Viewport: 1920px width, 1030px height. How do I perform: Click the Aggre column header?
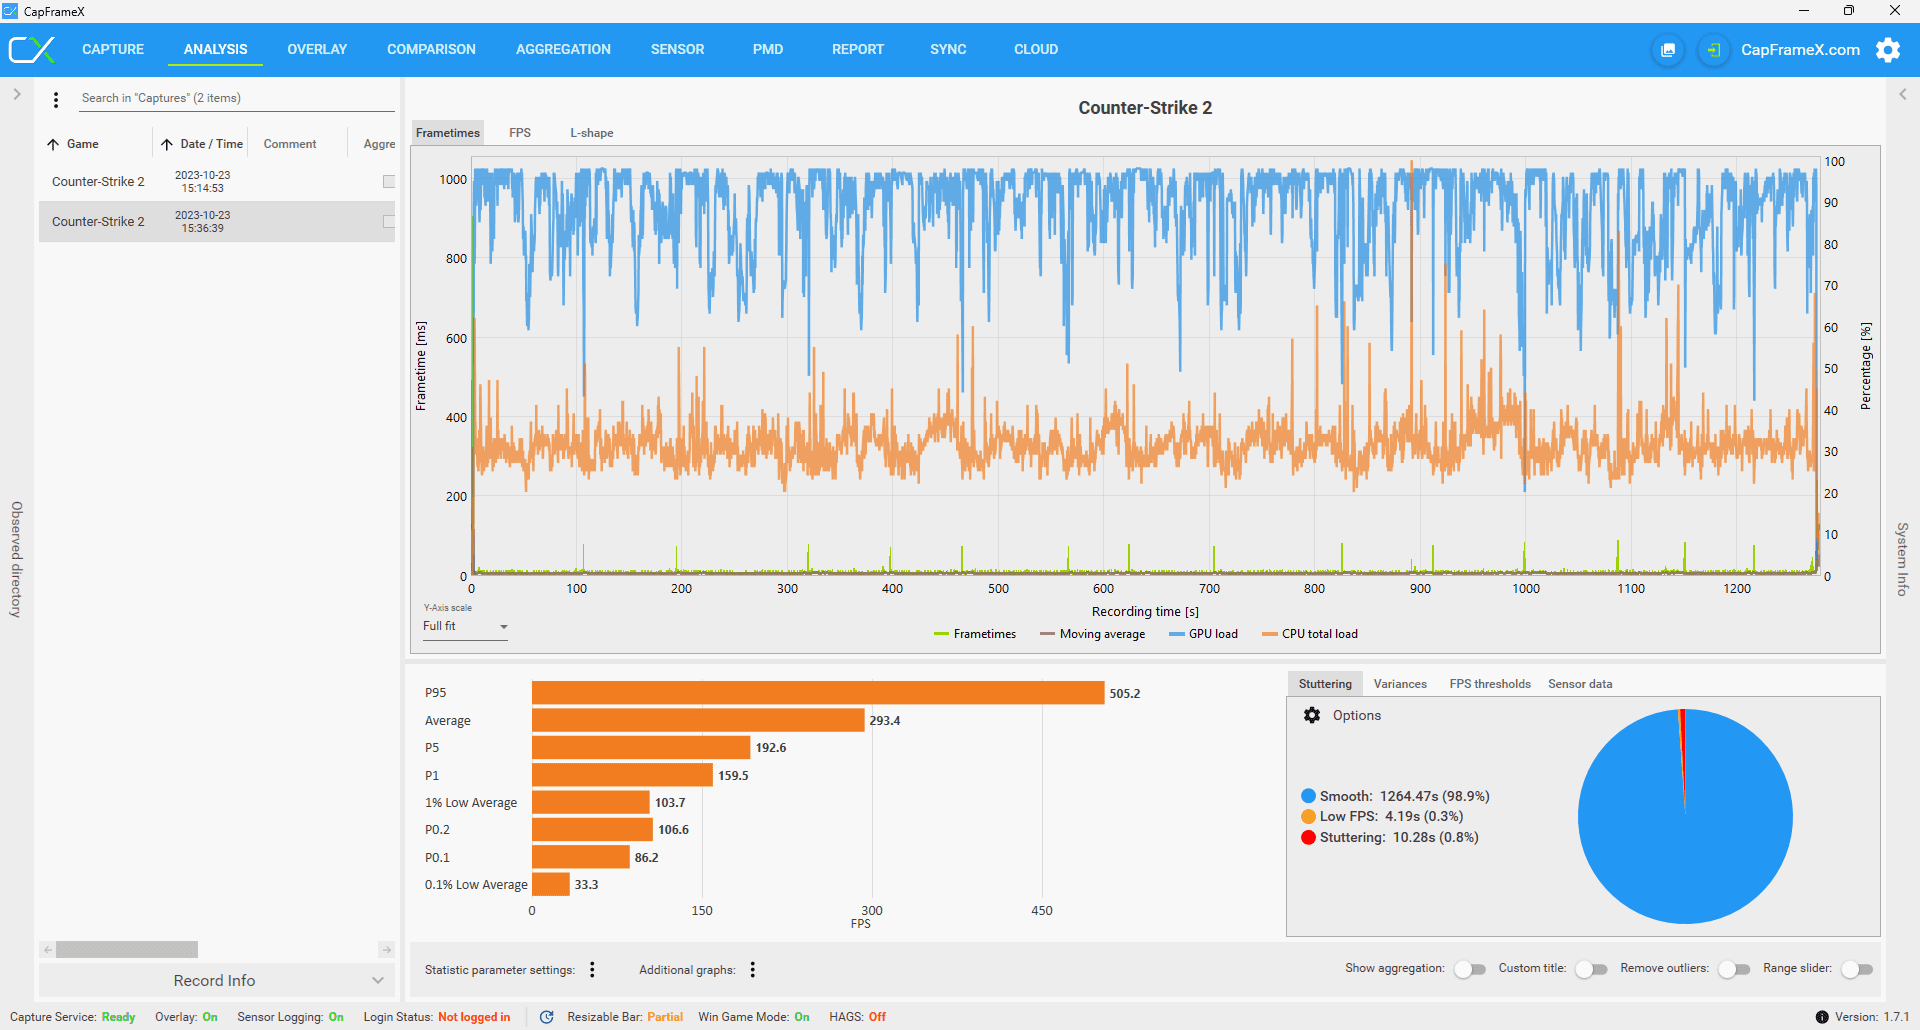(x=379, y=144)
